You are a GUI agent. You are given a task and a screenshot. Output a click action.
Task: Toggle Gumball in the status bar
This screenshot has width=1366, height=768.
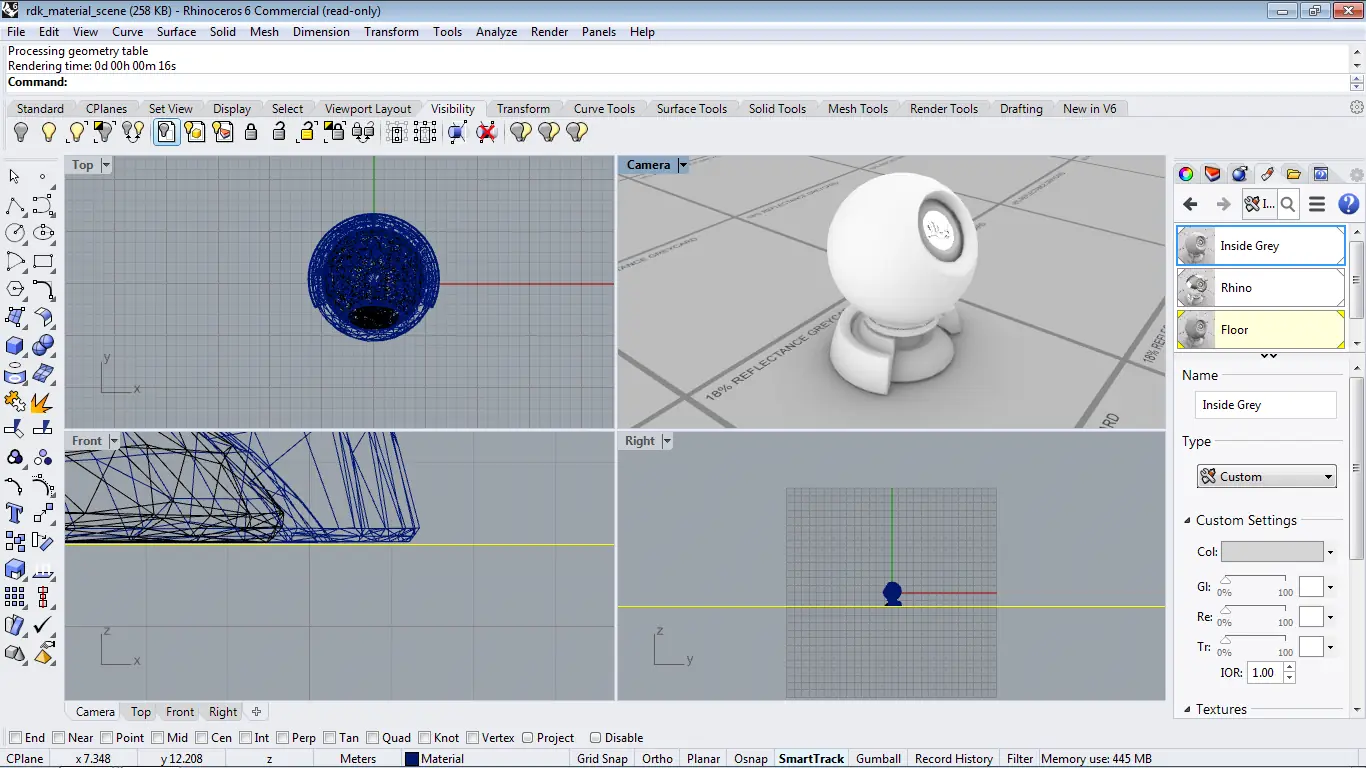(878, 759)
